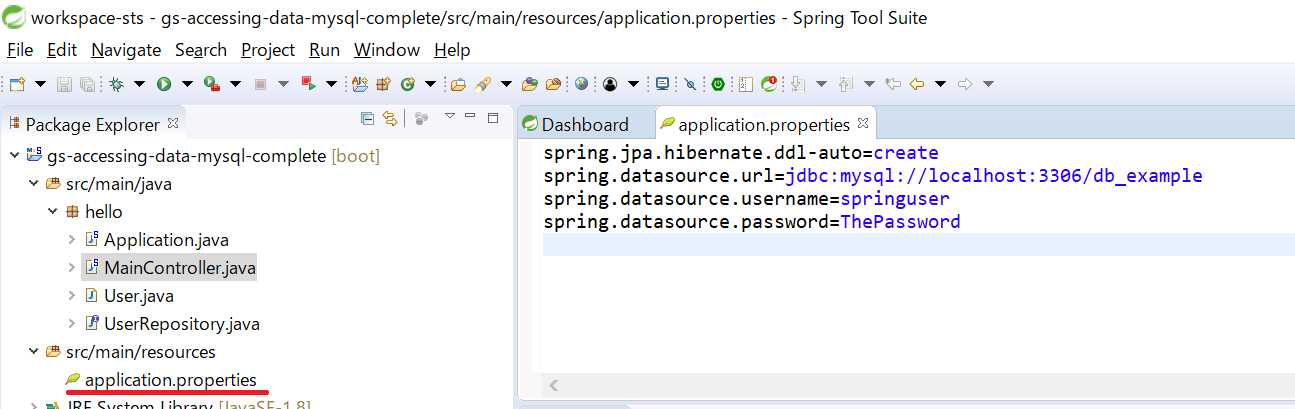This screenshot has height=409, width=1295.
Task: Open the Navigate menu
Action: 125,50
